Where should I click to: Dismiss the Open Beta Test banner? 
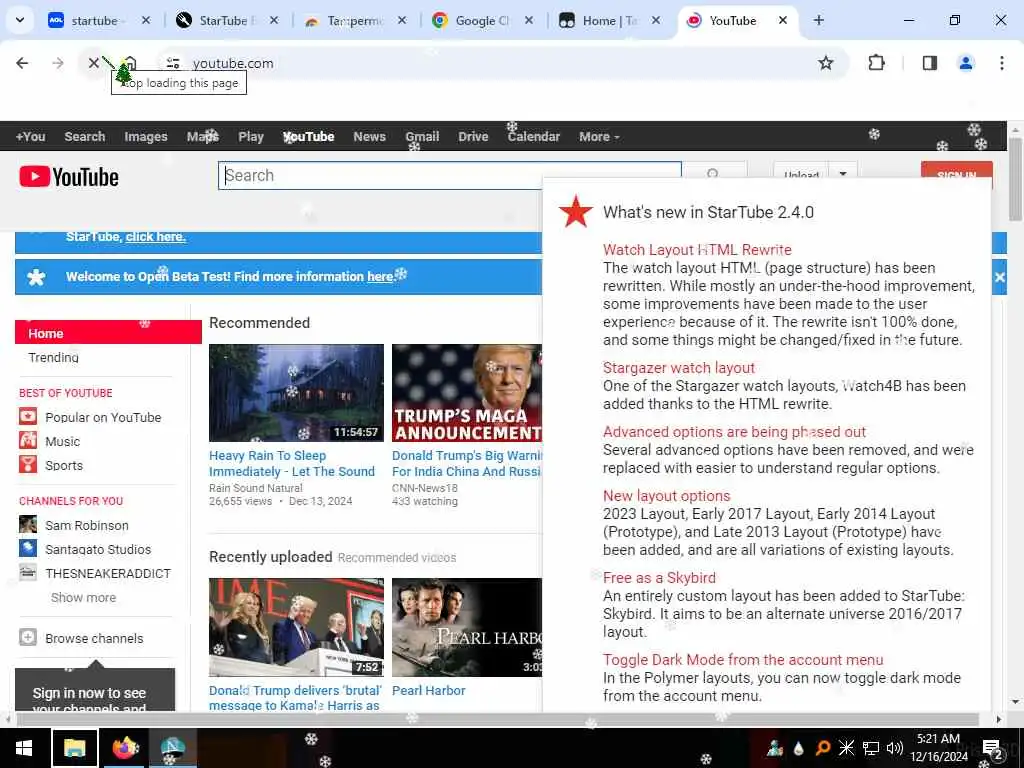999,277
